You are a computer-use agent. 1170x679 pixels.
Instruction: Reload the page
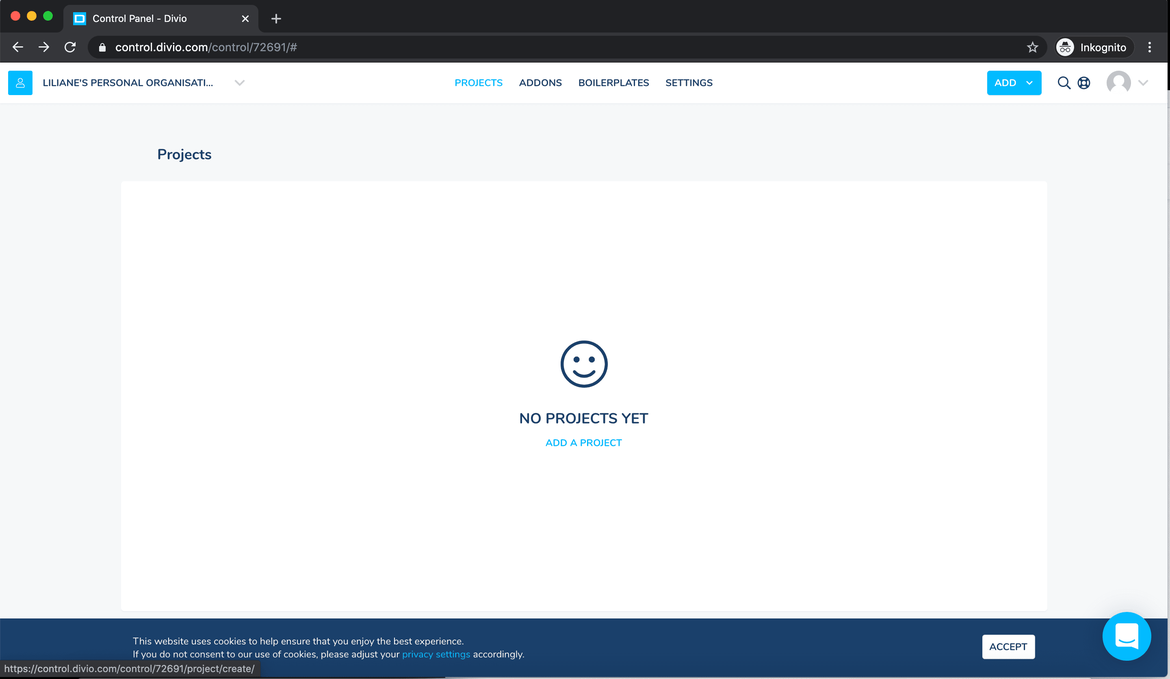point(70,47)
